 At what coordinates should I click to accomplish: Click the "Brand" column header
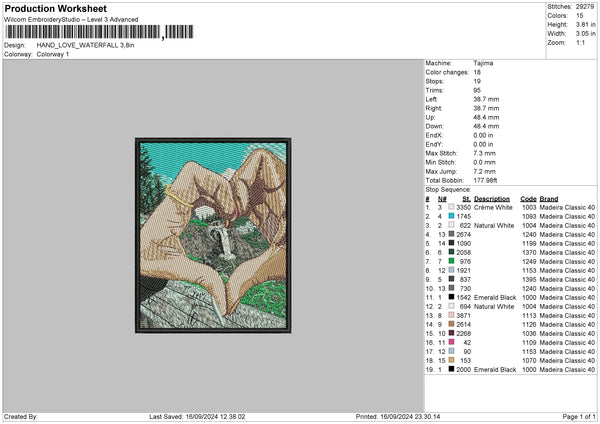tap(549, 199)
